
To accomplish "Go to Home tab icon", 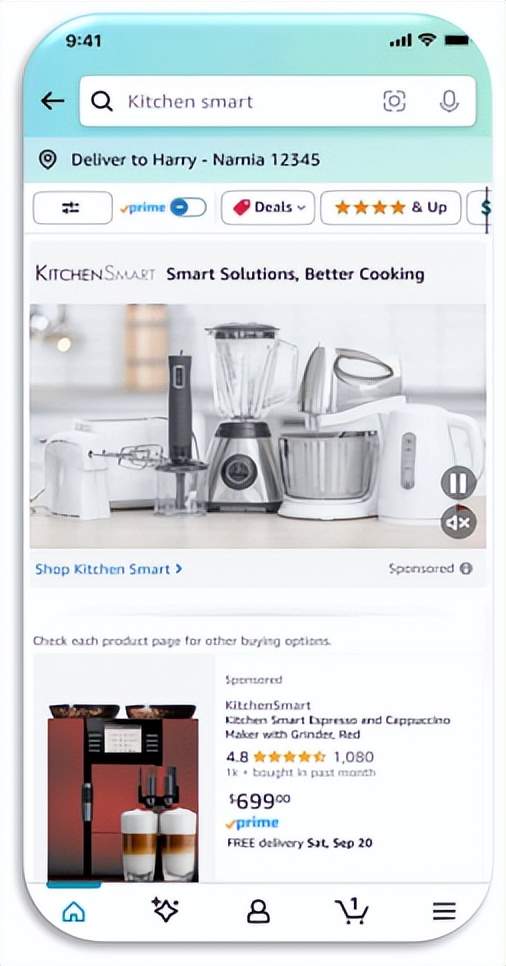I will [74, 911].
